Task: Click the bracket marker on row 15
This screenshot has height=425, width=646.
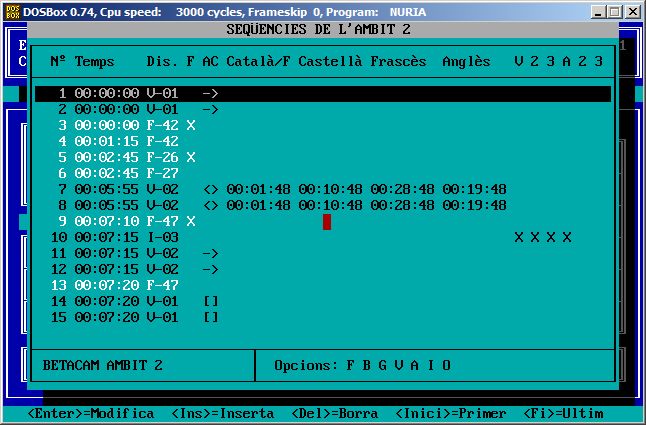Action: coord(210,317)
